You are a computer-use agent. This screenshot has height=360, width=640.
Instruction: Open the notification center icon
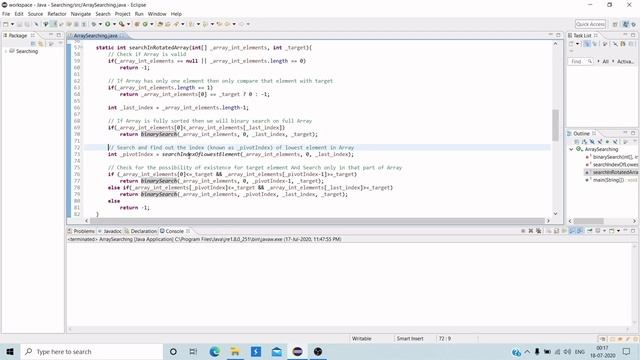pyautogui.click(x=627, y=351)
